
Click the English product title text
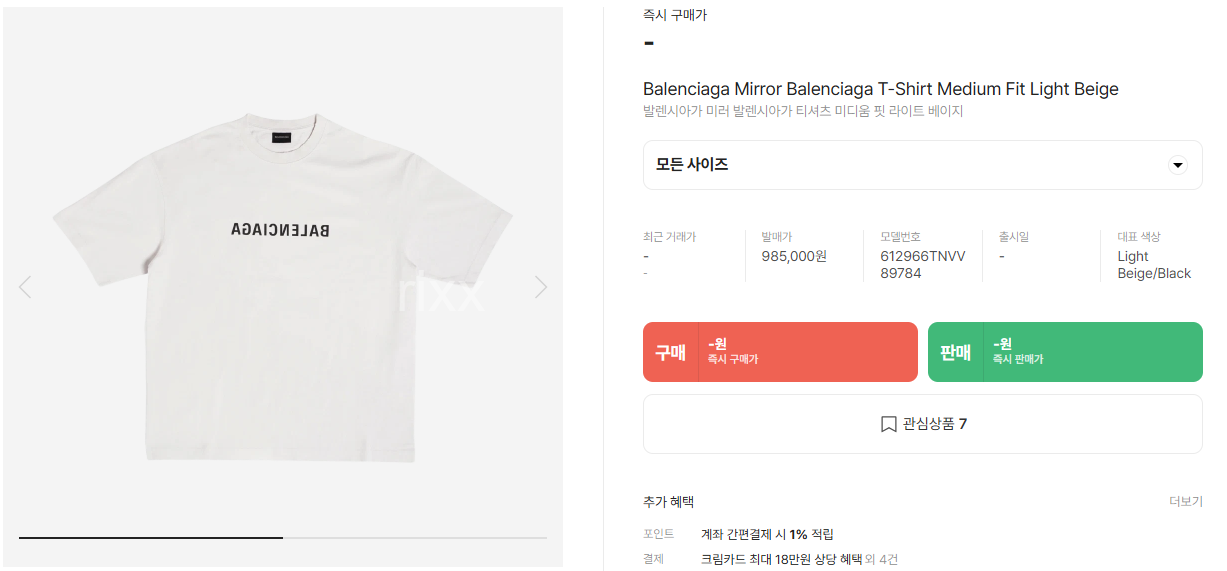[880, 90]
